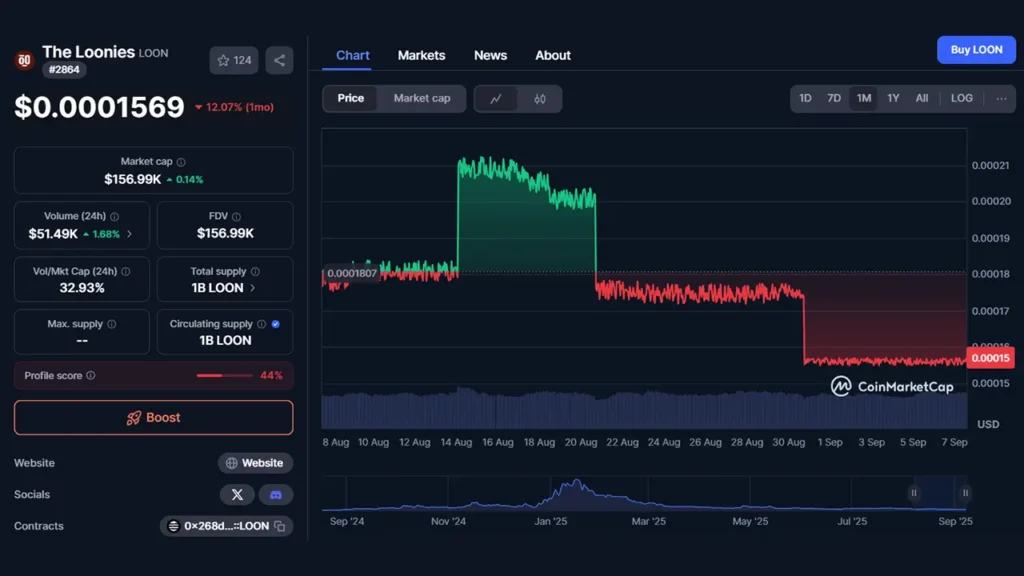Click the 44% profile score value

(x=271, y=376)
